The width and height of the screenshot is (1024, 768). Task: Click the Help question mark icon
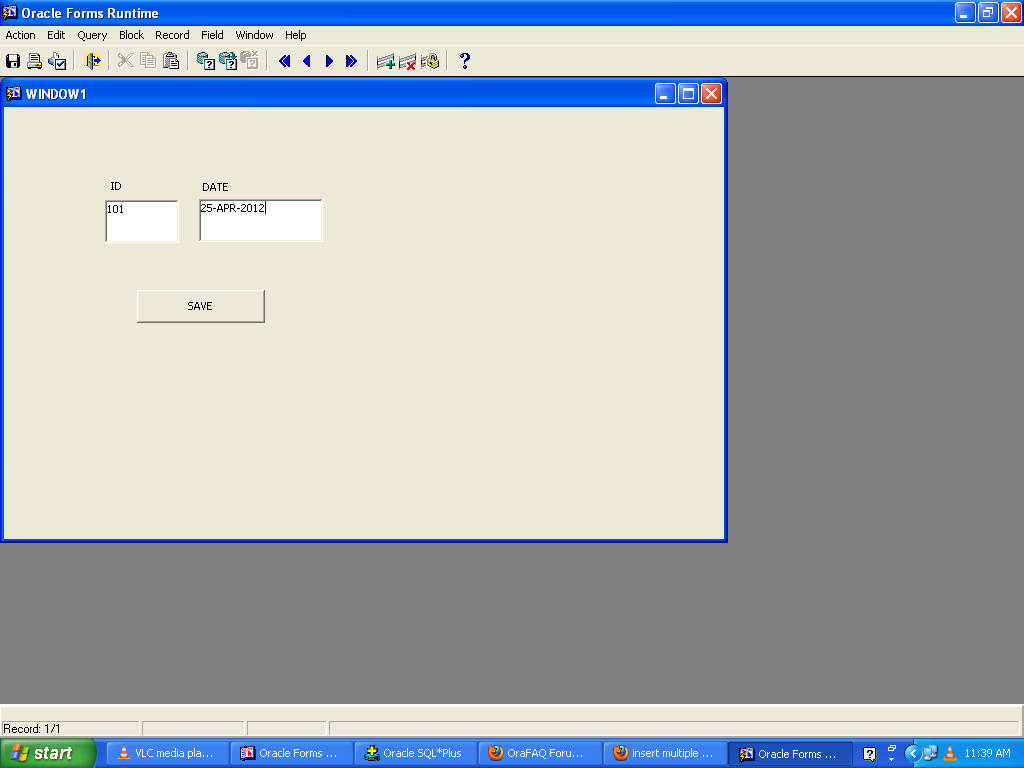point(464,61)
